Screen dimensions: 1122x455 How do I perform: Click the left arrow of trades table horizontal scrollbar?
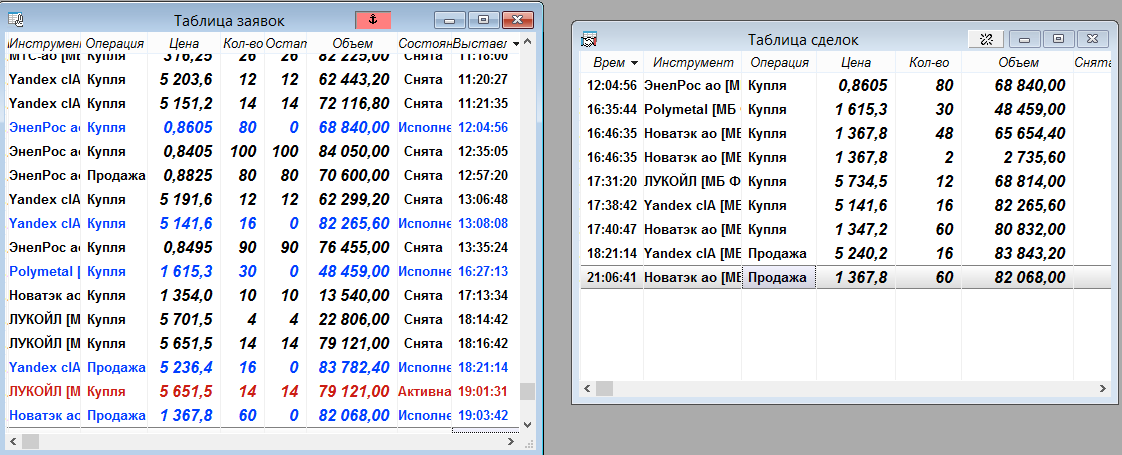[588, 388]
